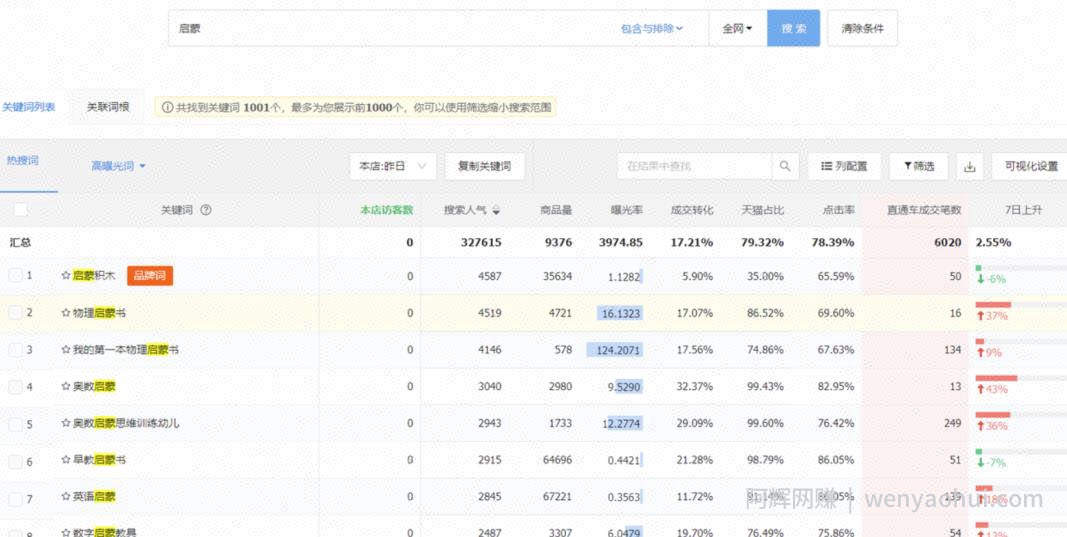Tick the checkbox for row 4
This screenshot has width=1067, height=537.
pos(15,387)
